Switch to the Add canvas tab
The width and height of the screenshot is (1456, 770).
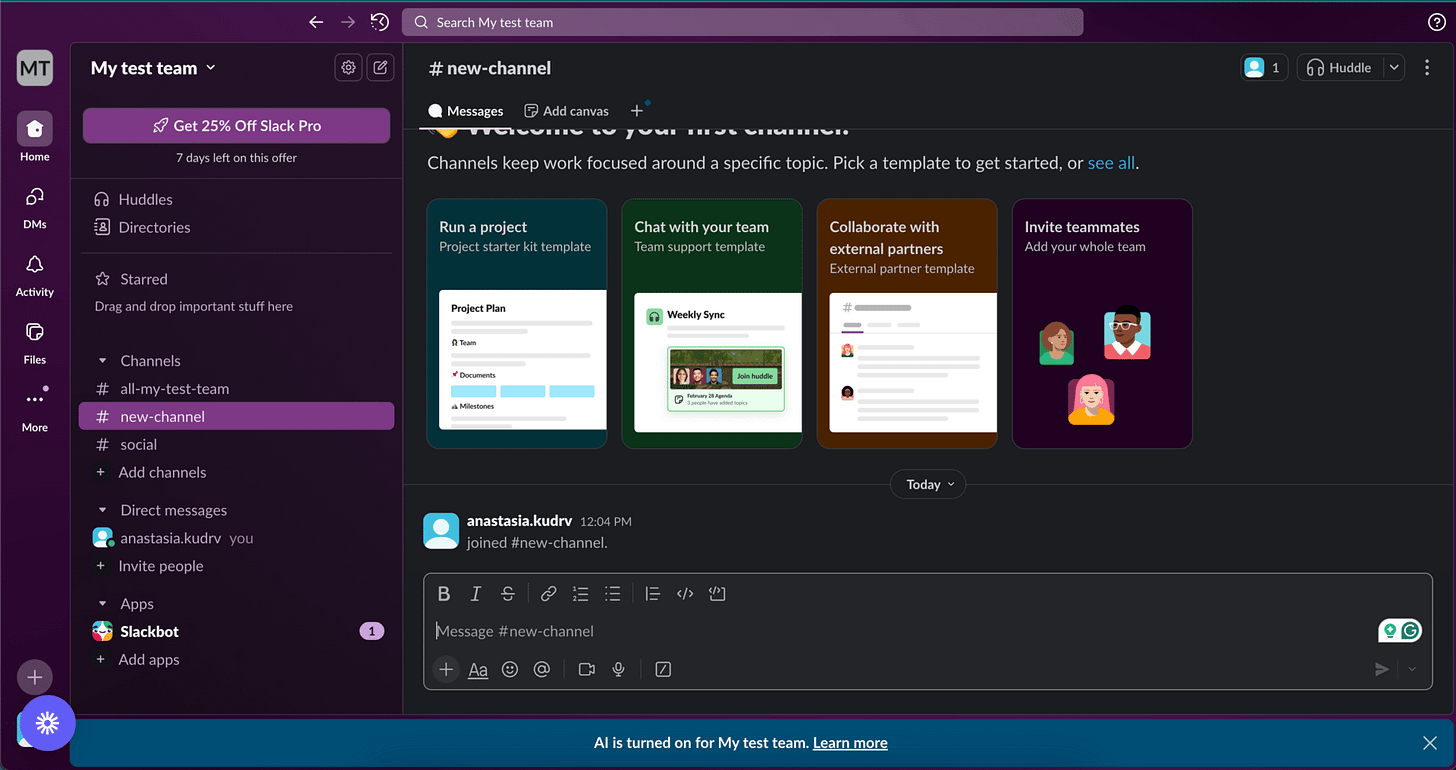(x=566, y=111)
